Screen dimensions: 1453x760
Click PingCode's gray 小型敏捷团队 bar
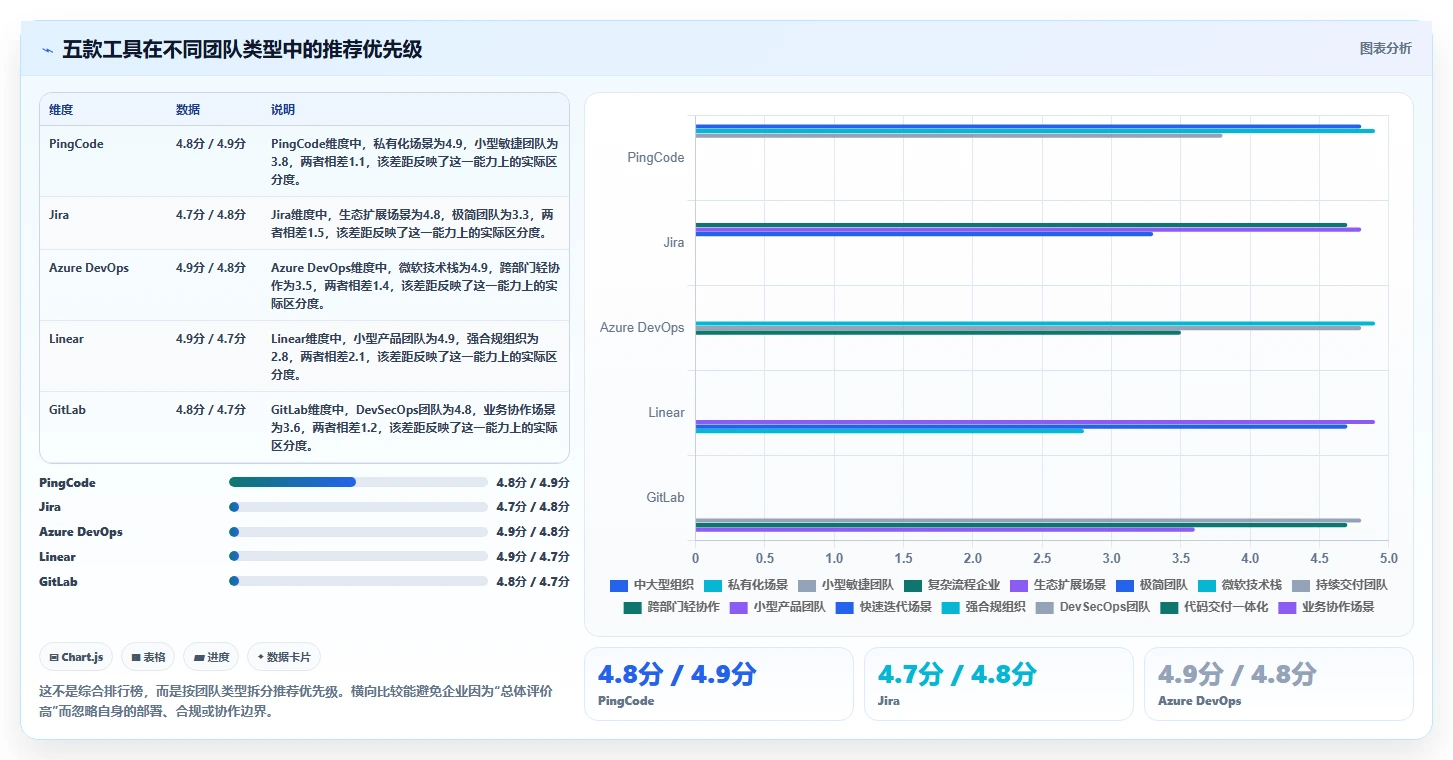[x=959, y=136]
